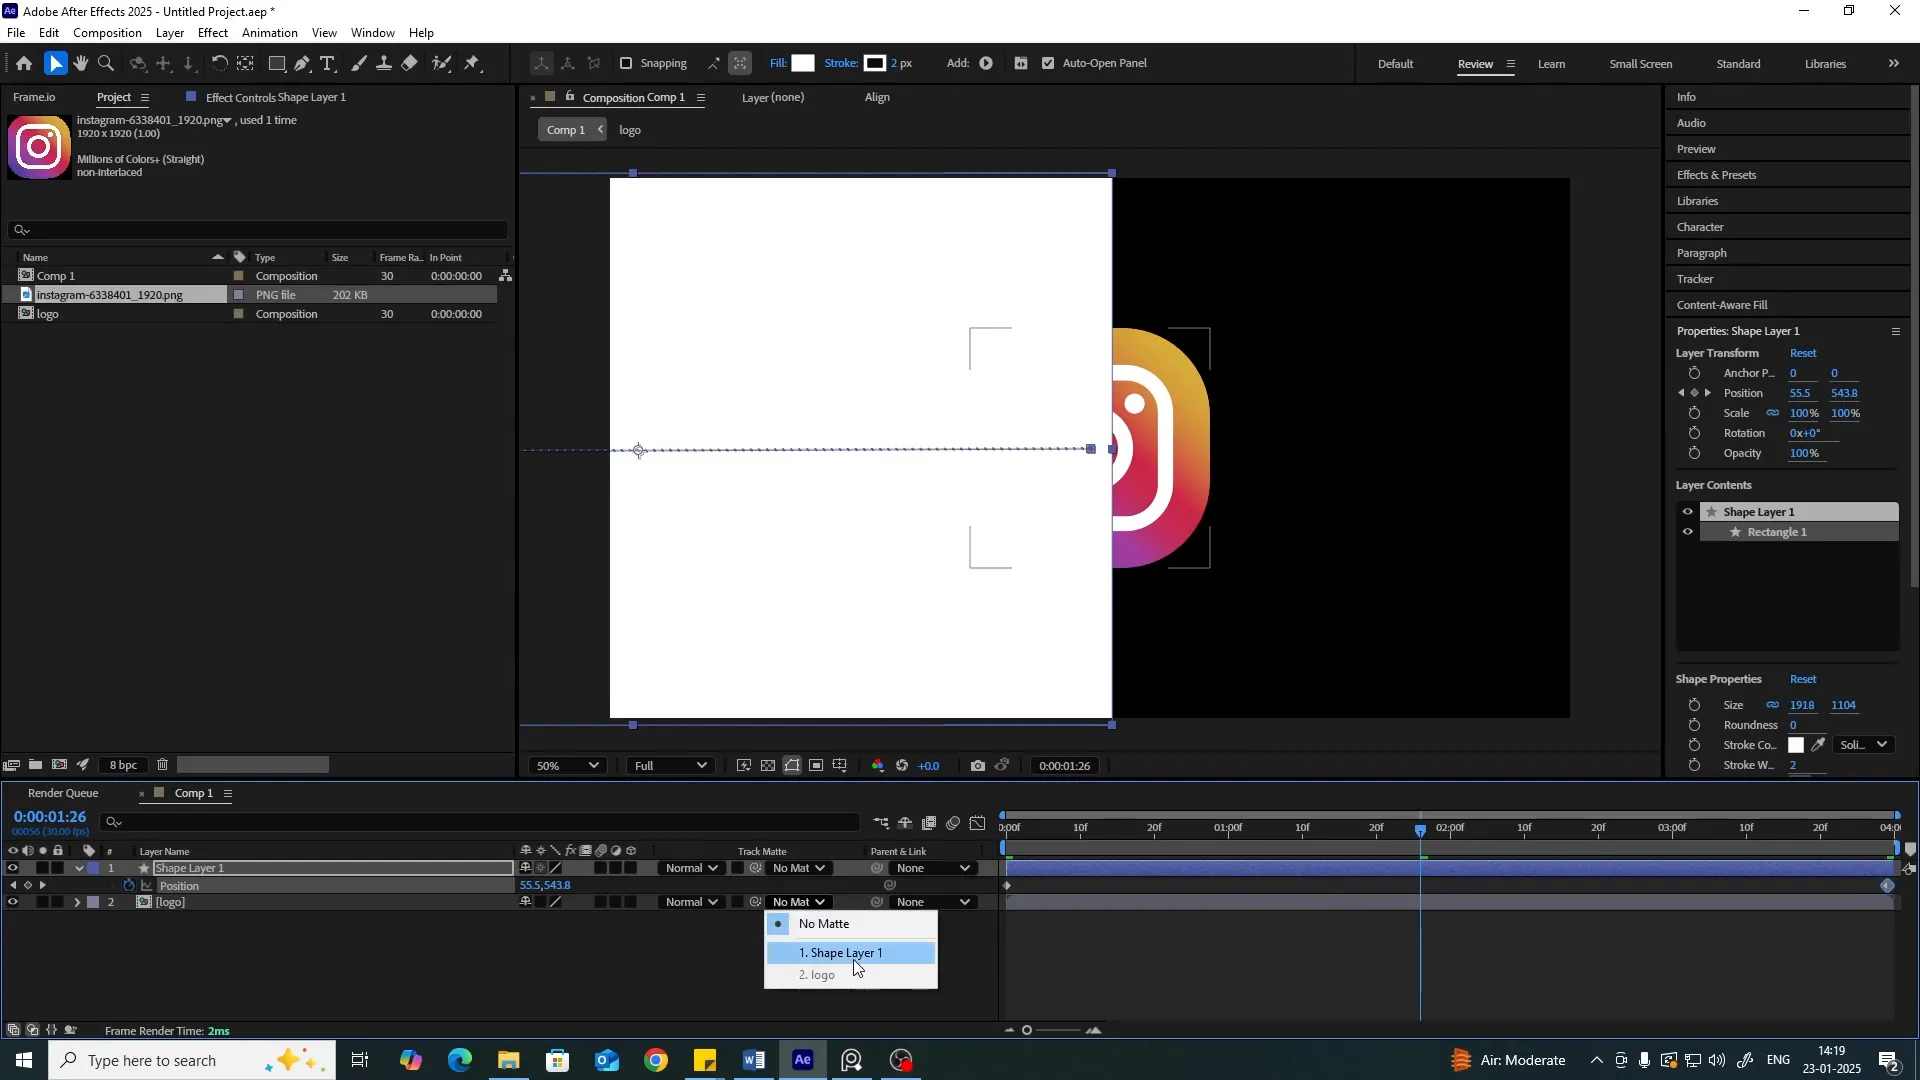The width and height of the screenshot is (1920, 1080).
Task: Open the Content-Aware Fill panel
Action: coord(1722,305)
